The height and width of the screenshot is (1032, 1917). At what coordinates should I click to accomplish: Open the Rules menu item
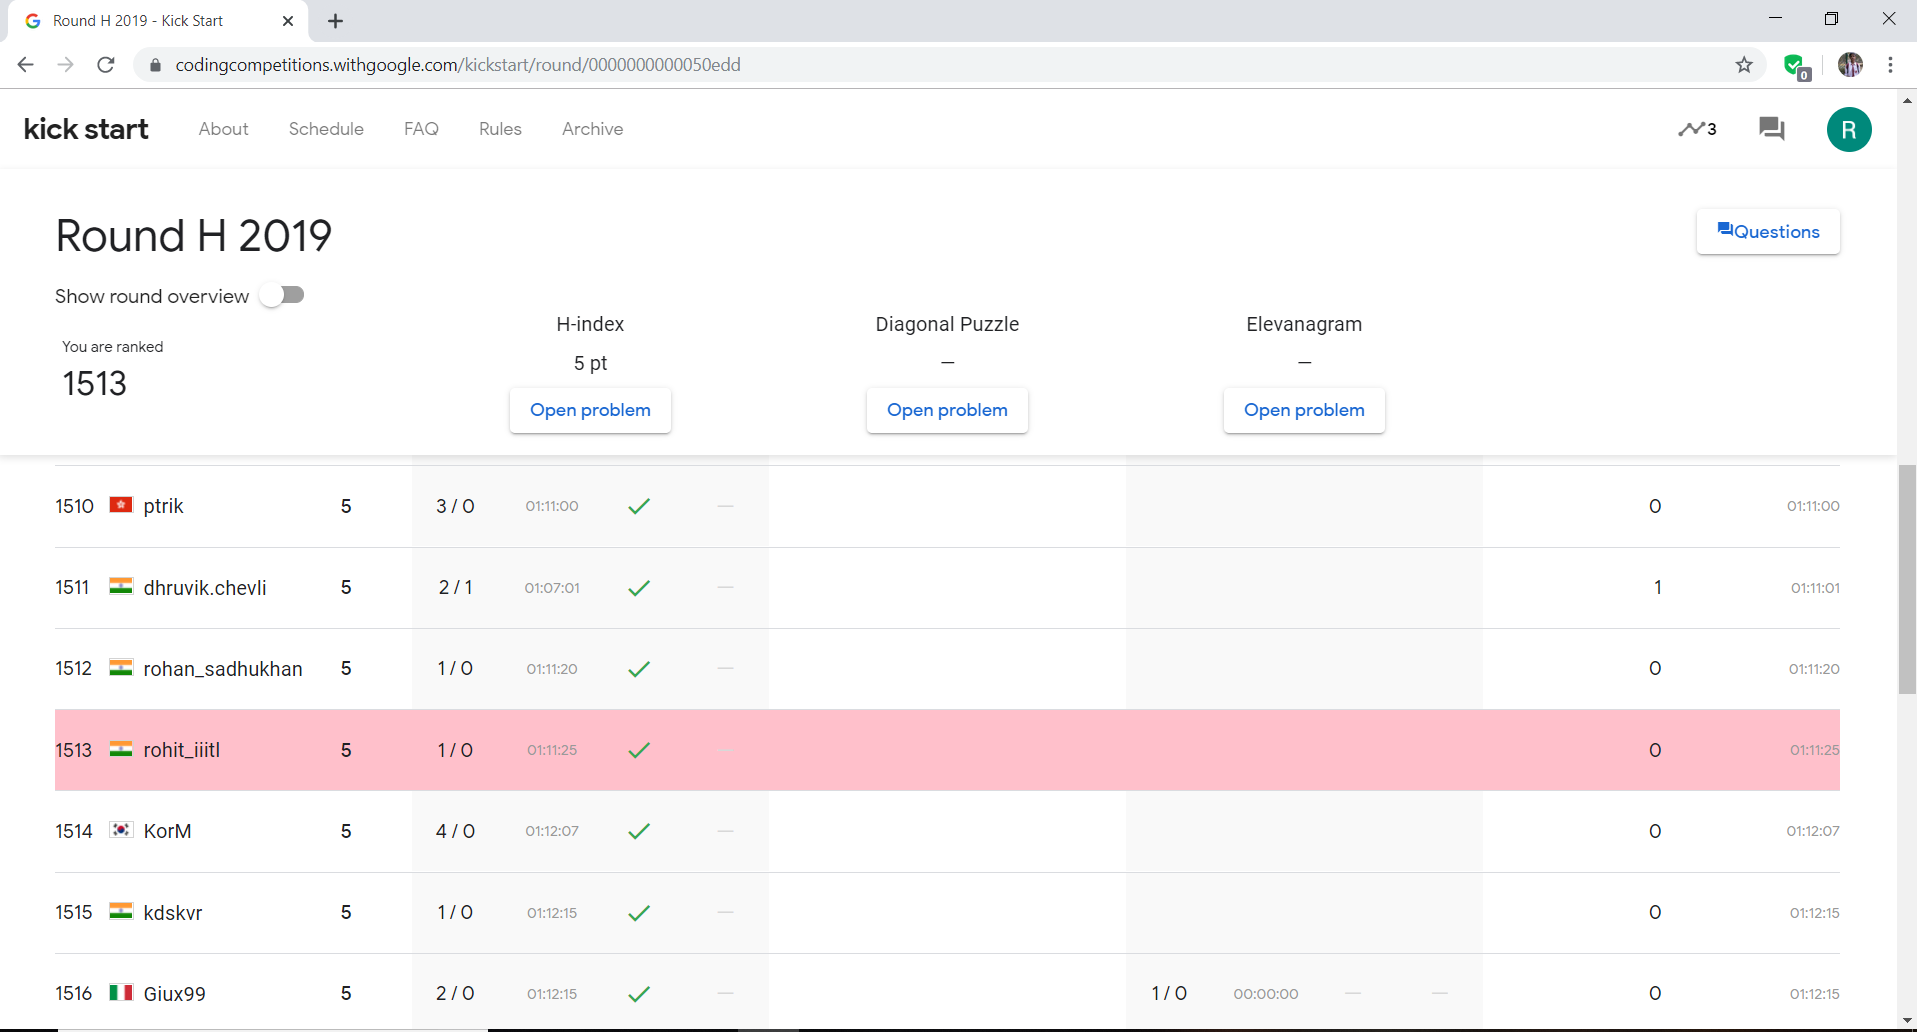pyautogui.click(x=500, y=129)
